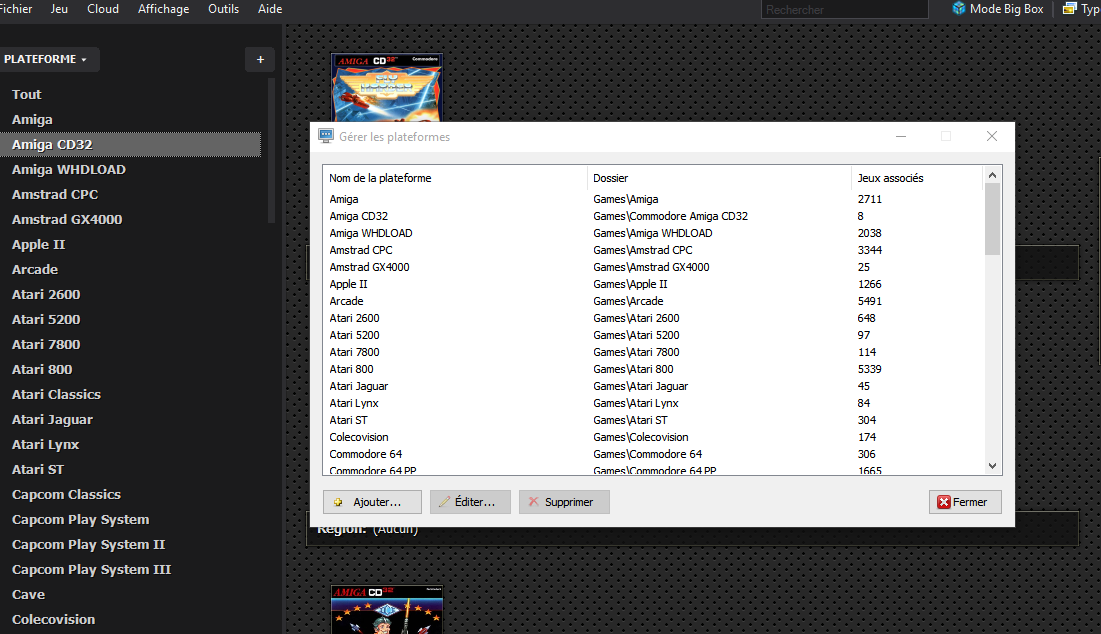Open the Cloud menu
This screenshot has width=1101, height=634.
pyautogui.click(x=103, y=8)
